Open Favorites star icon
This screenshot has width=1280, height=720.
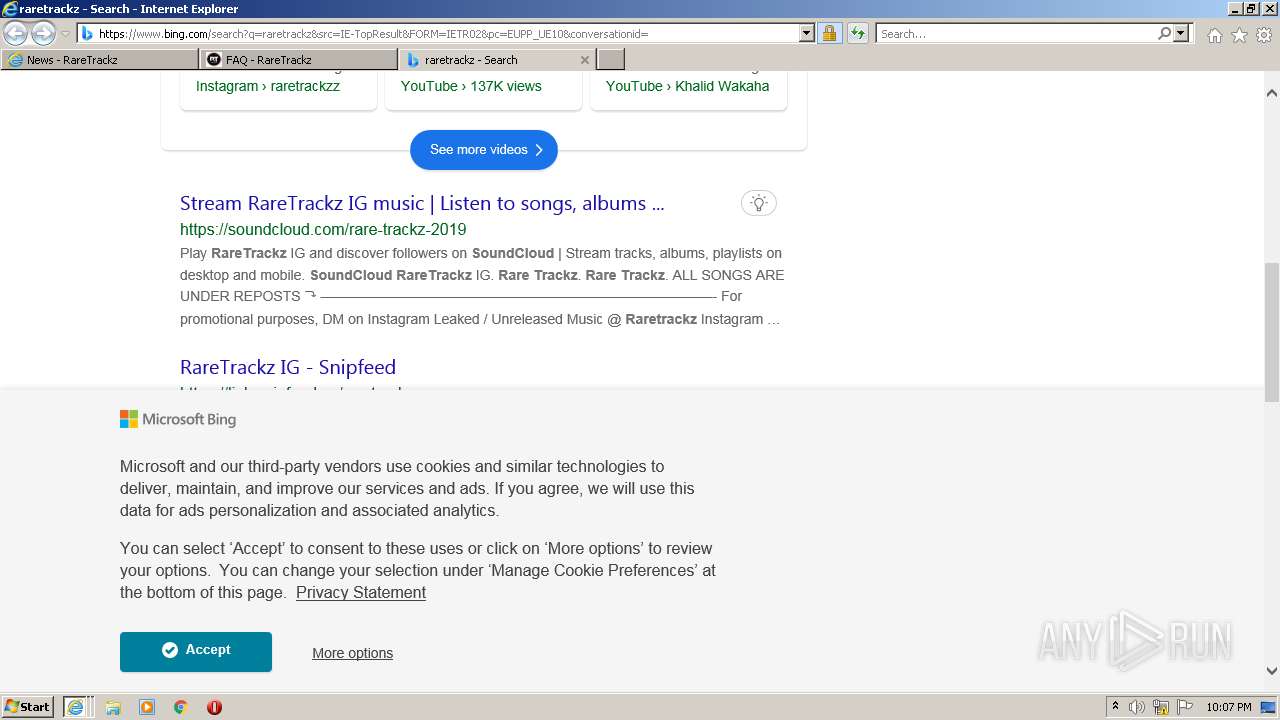pyautogui.click(x=1239, y=35)
